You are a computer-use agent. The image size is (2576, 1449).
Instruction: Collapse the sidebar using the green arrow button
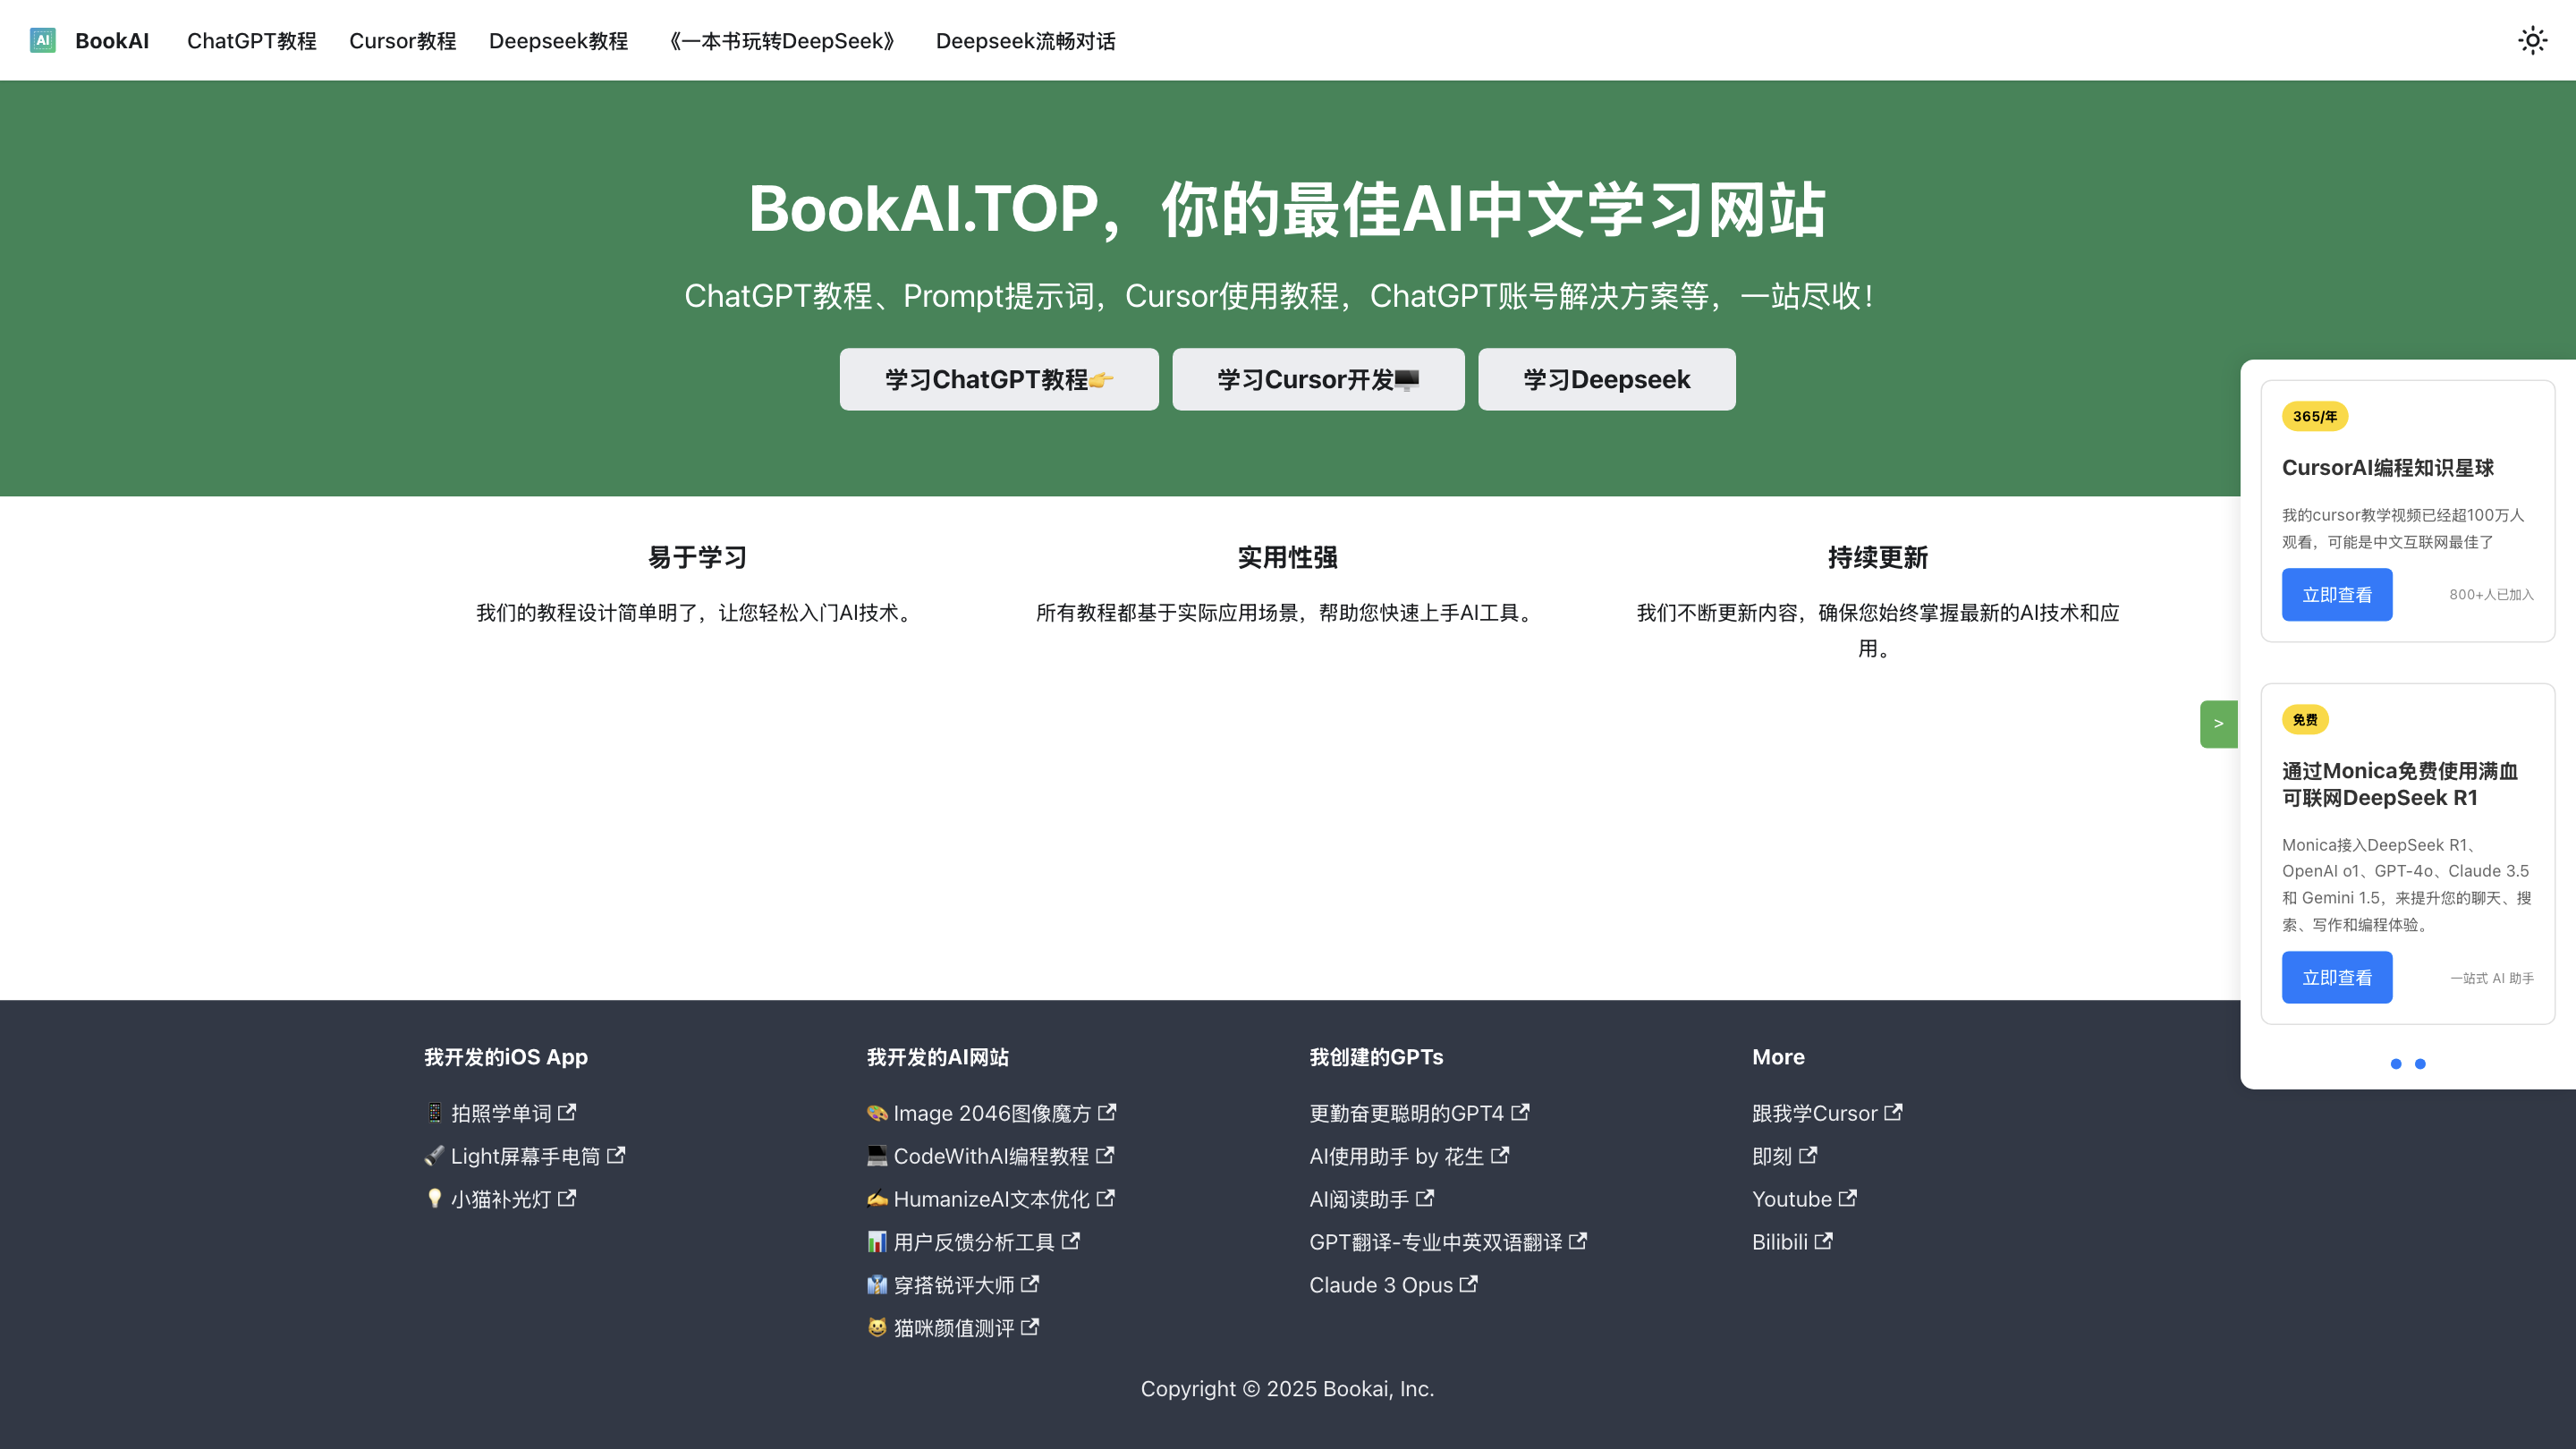[x=2218, y=722]
